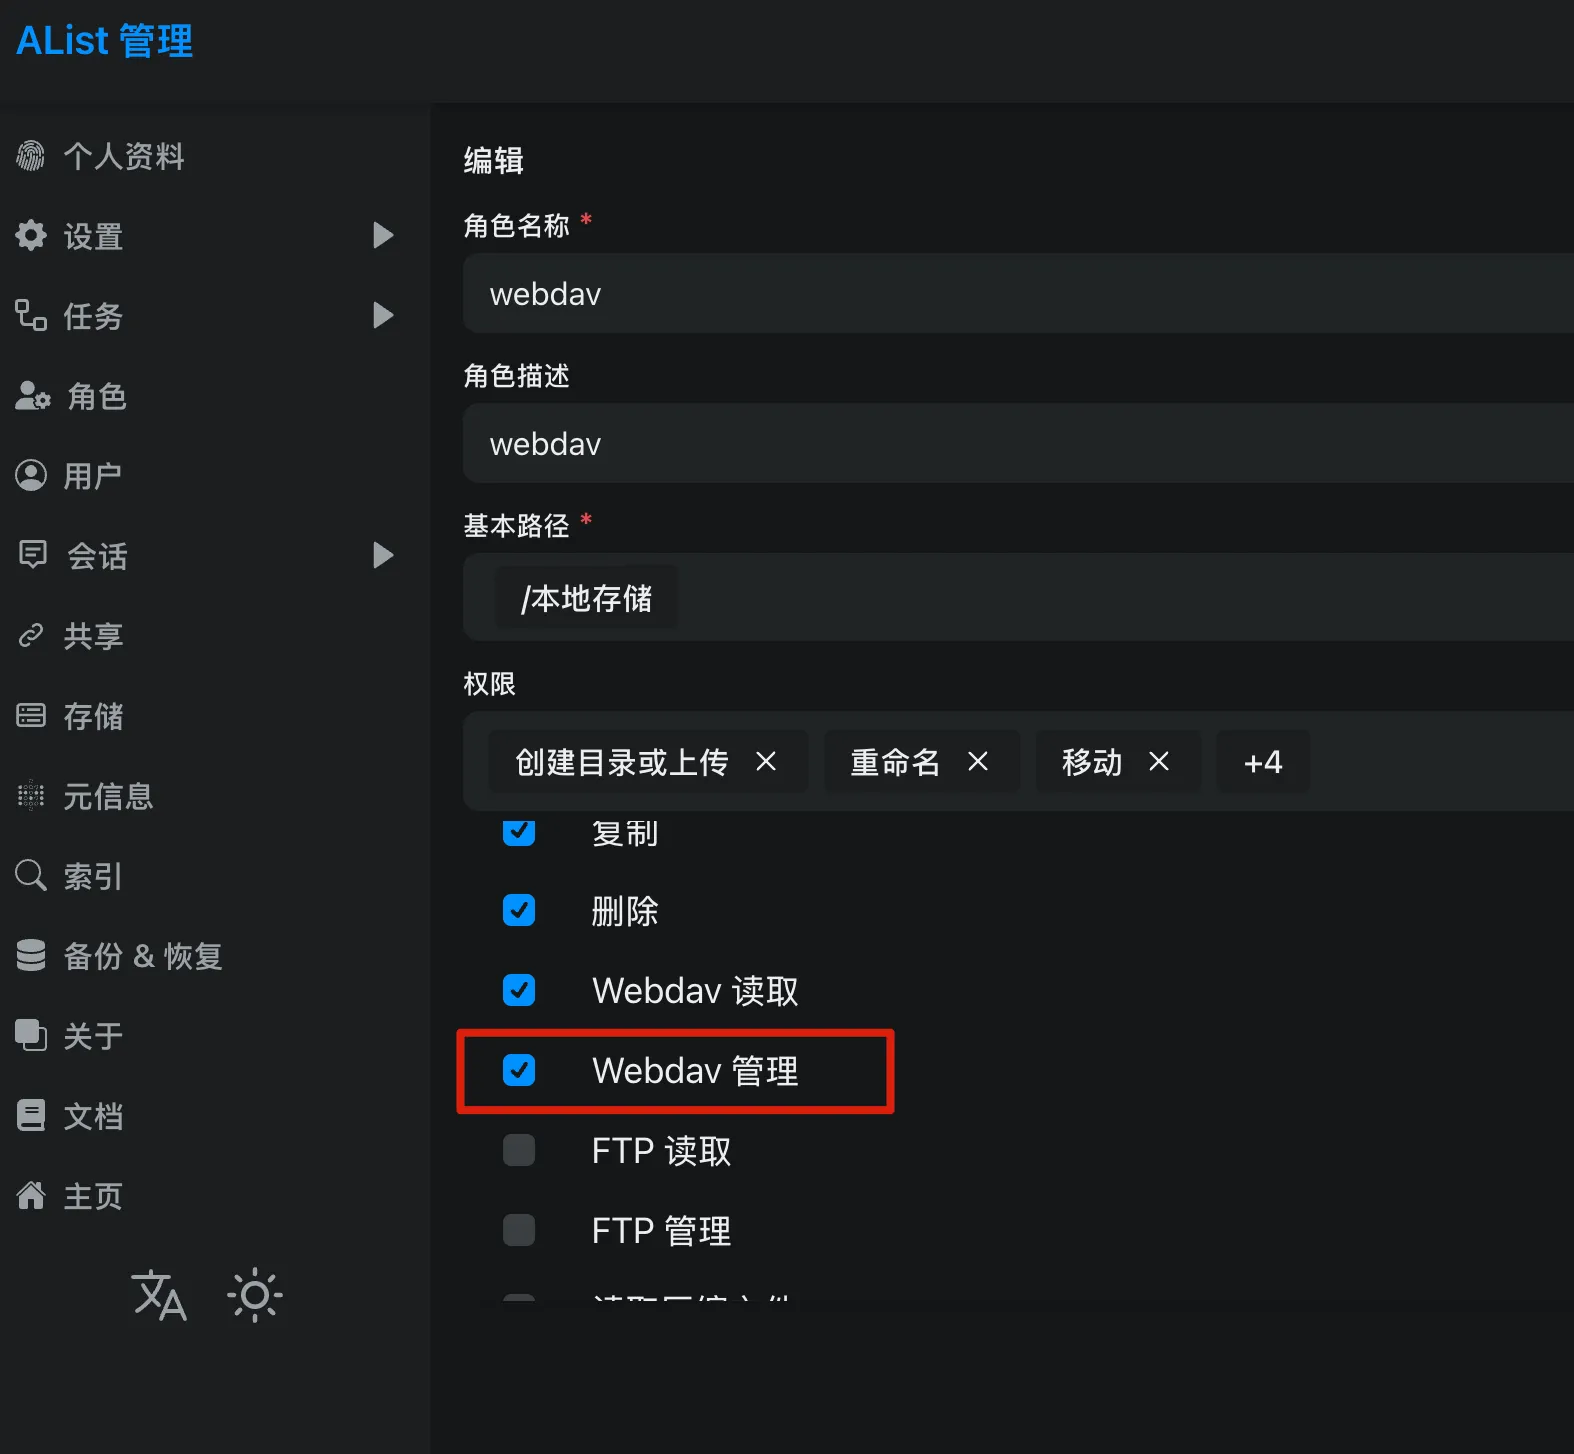
Task: Remove the 重命名 permission tag
Action: click(978, 762)
